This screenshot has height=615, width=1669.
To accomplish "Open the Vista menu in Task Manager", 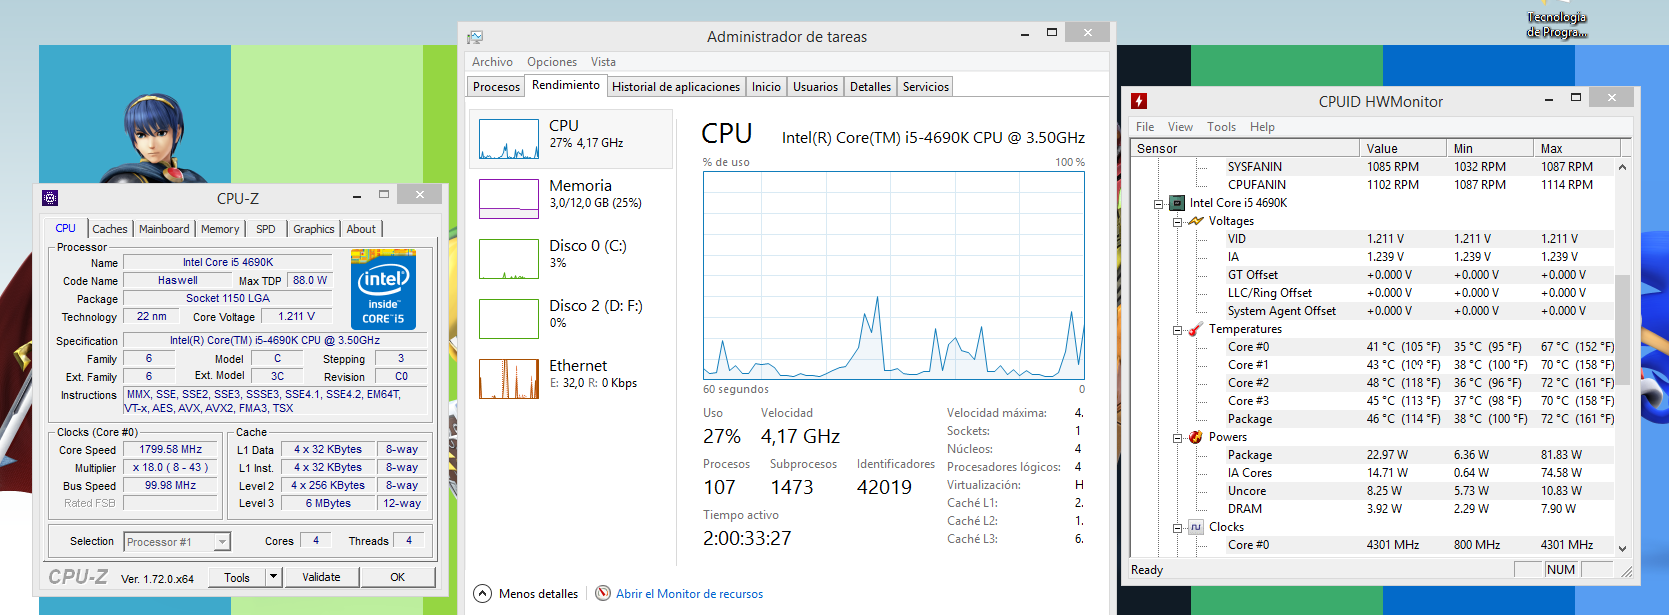I will click(x=603, y=62).
